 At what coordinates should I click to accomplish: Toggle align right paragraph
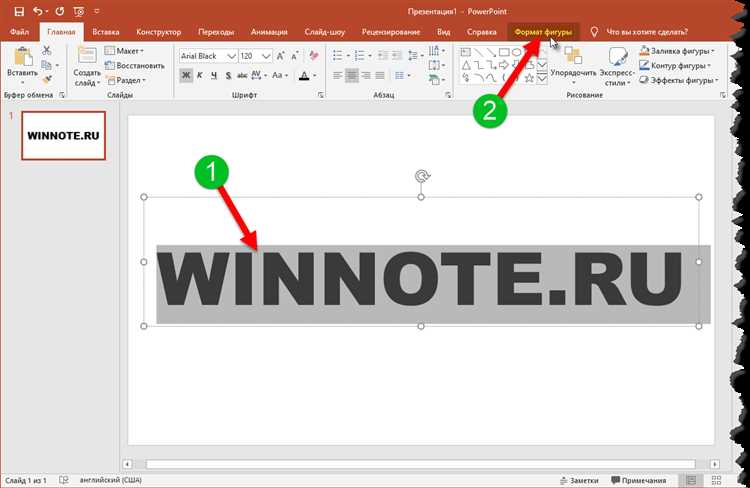[x=365, y=76]
